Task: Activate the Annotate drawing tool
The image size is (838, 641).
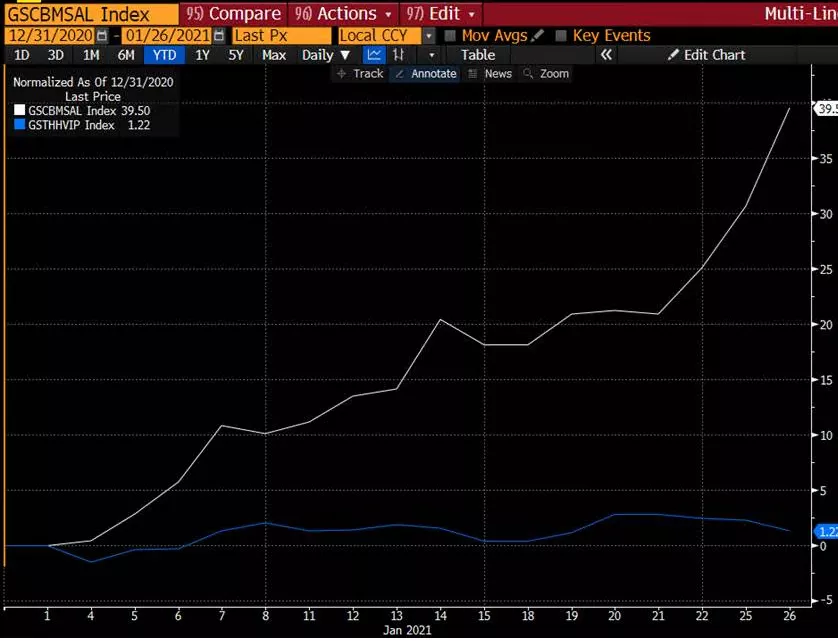Action: [x=425, y=74]
